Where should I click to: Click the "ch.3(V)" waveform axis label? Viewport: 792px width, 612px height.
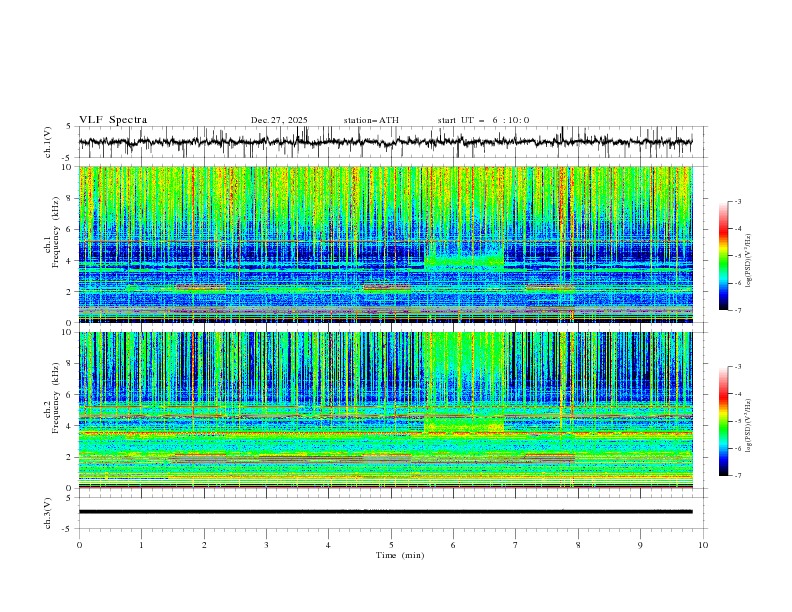coord(48,513)
